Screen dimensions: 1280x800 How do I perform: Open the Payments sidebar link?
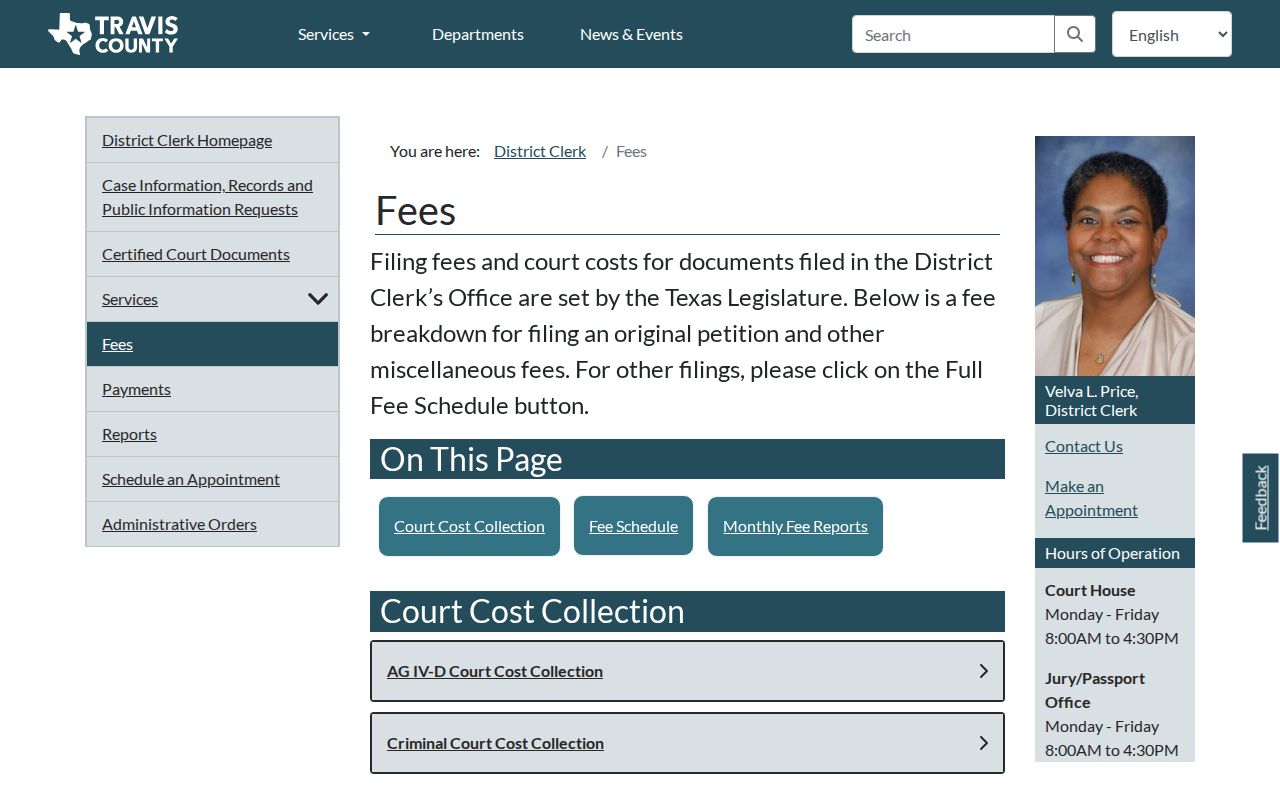pos(136,389)
